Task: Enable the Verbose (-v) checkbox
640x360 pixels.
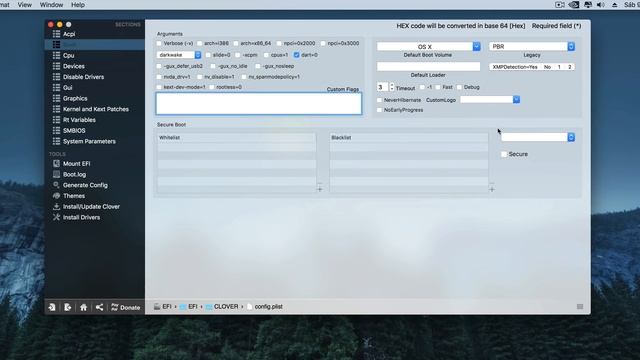Action: coord(159,43)
